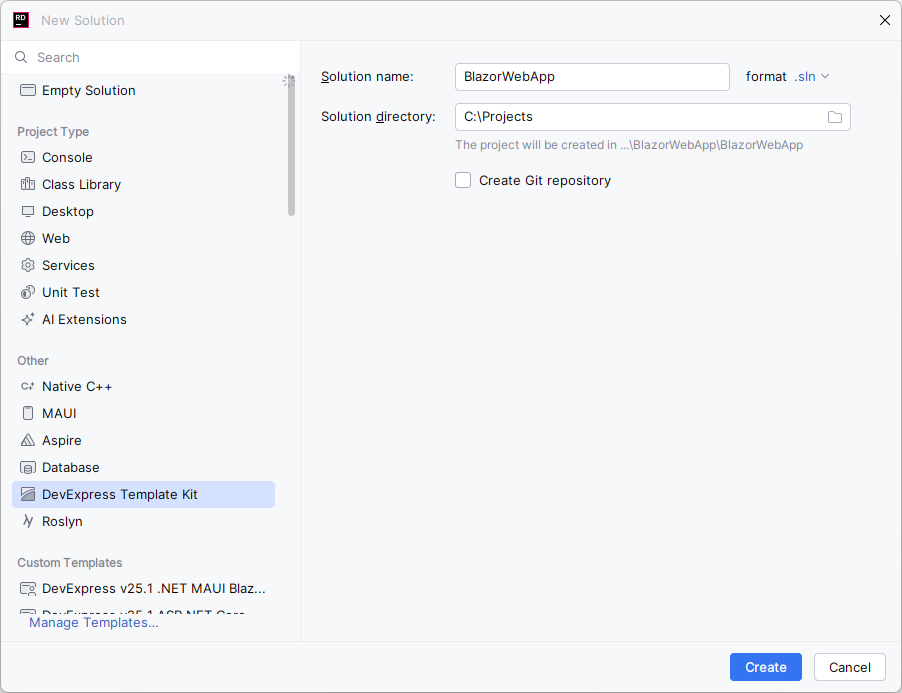
Task: Select the Empty Solution template
Action: (x=88, y=90)
